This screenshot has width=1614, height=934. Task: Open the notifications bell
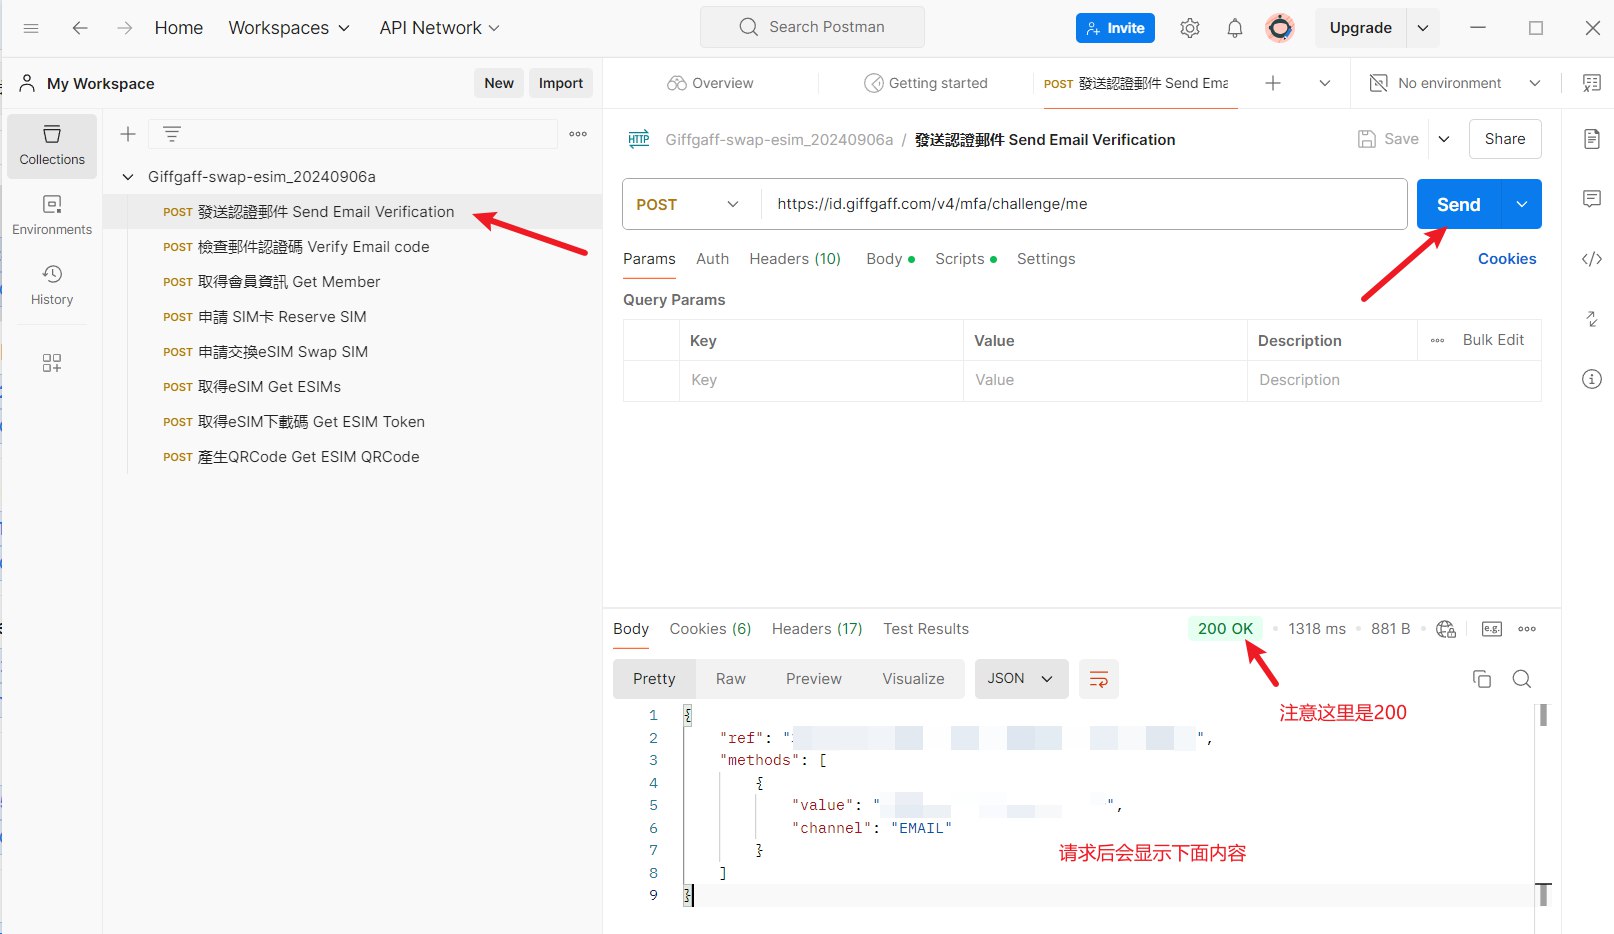tap(1234, 28)
